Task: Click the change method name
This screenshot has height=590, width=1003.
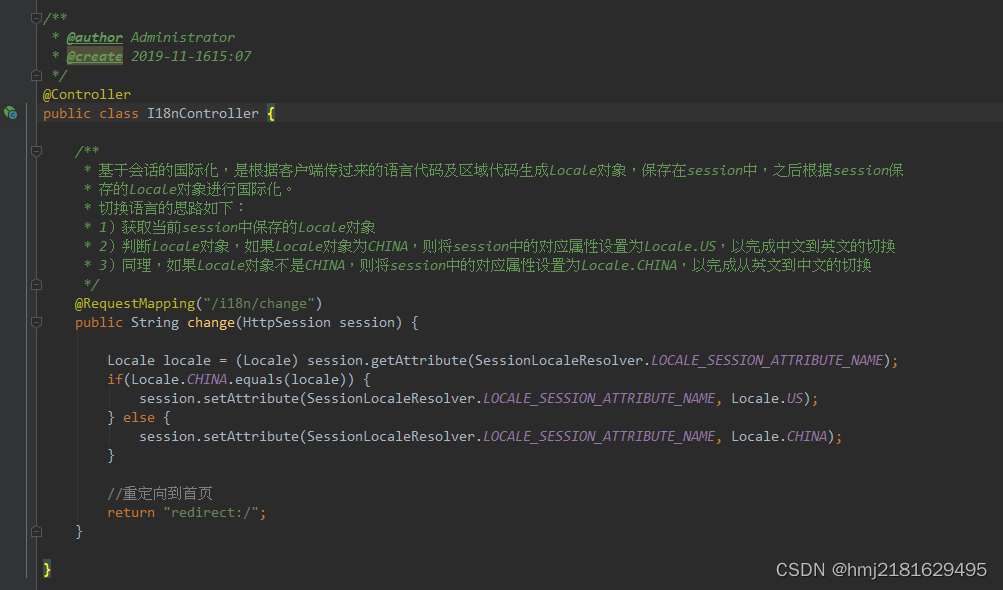Action: click(x=211, y=323)
